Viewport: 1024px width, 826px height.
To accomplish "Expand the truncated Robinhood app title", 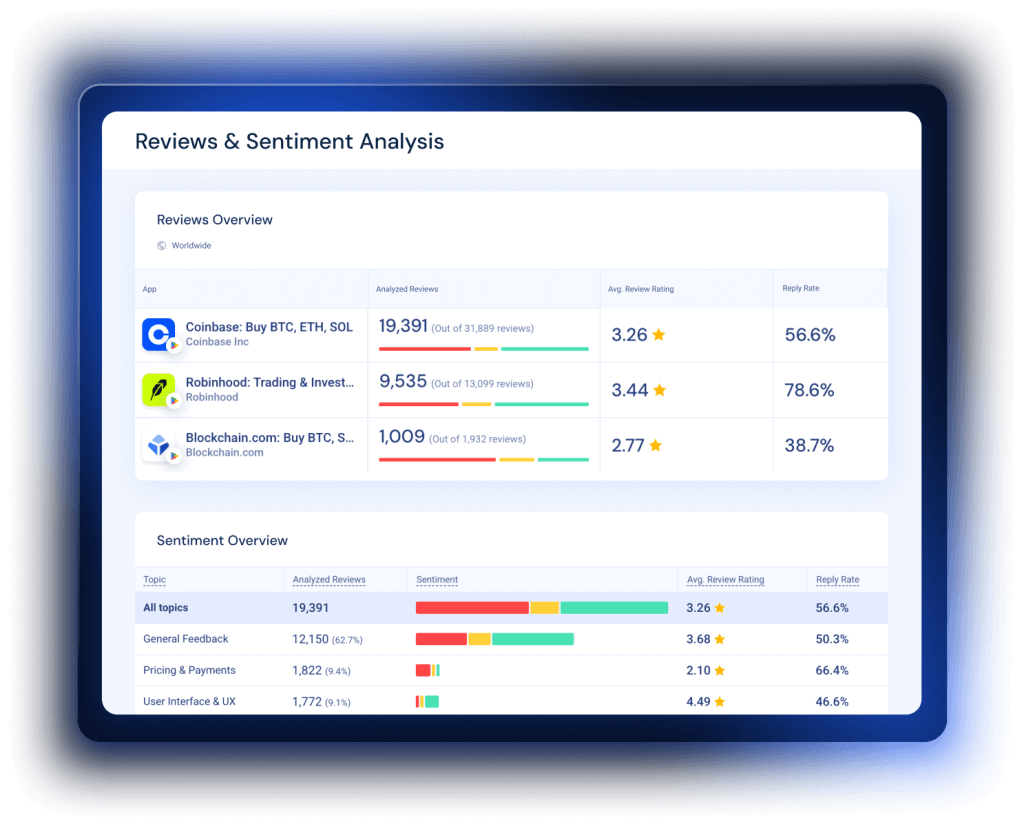I will (271, 383).
